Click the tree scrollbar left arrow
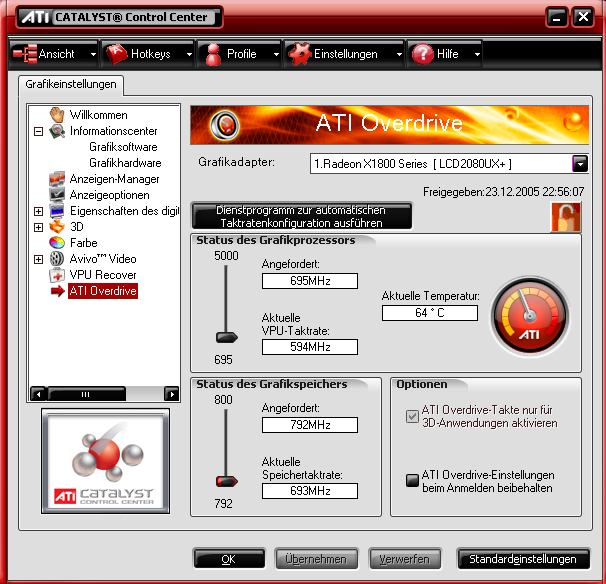The width and height of the screenshot is (606, 584). 38,394
